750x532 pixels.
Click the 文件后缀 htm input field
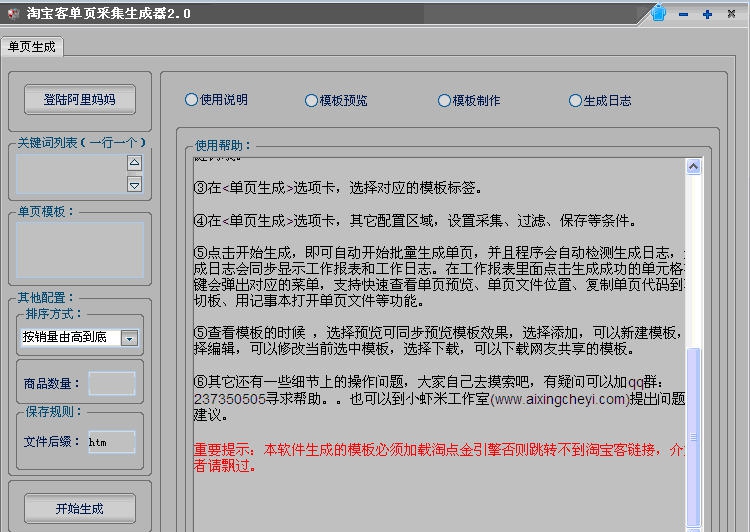pos(111,442)
